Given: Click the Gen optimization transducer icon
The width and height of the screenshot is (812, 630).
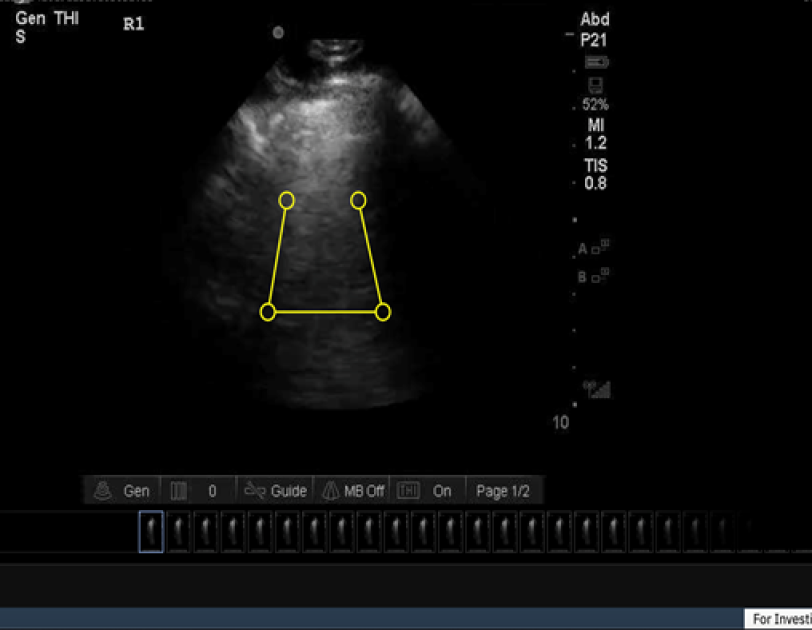Looking at the screenshot, I should pyautogui.click(x=103, y=490).
